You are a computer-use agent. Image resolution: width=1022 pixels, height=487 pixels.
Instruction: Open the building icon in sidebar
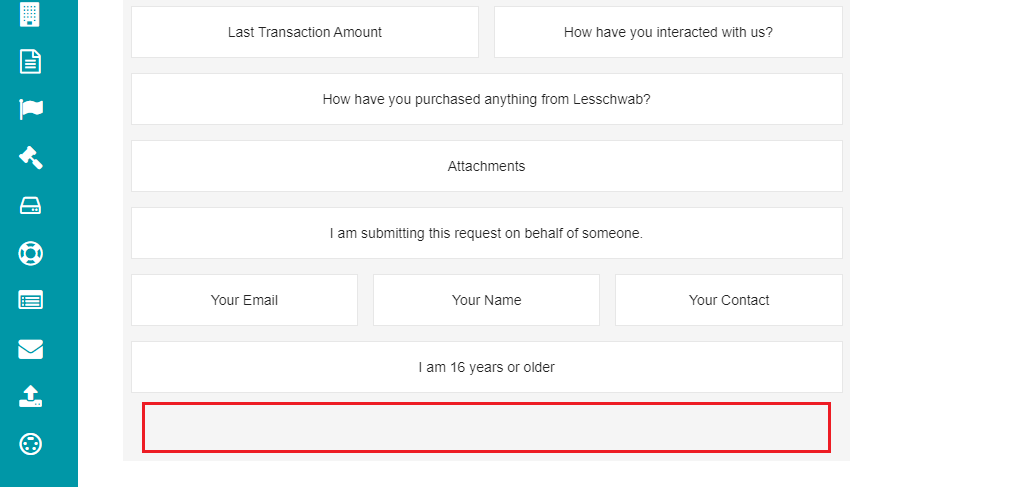30,14
